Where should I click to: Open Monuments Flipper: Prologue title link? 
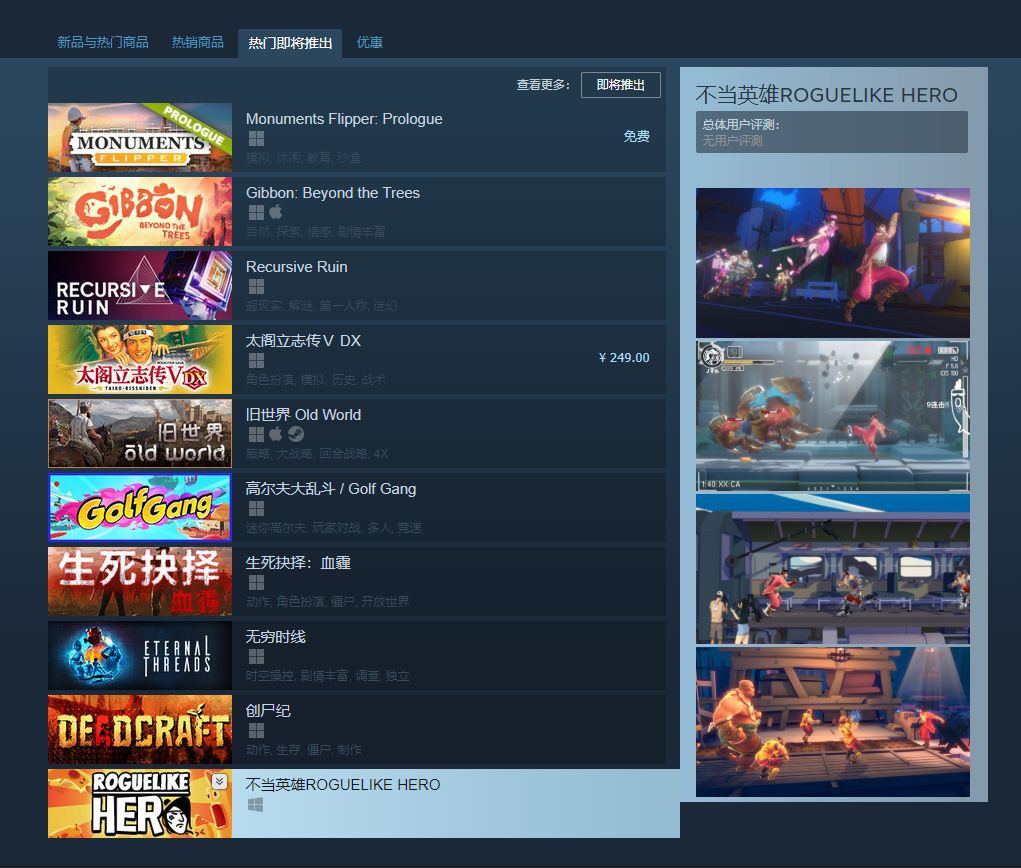(x=344, y=119)
